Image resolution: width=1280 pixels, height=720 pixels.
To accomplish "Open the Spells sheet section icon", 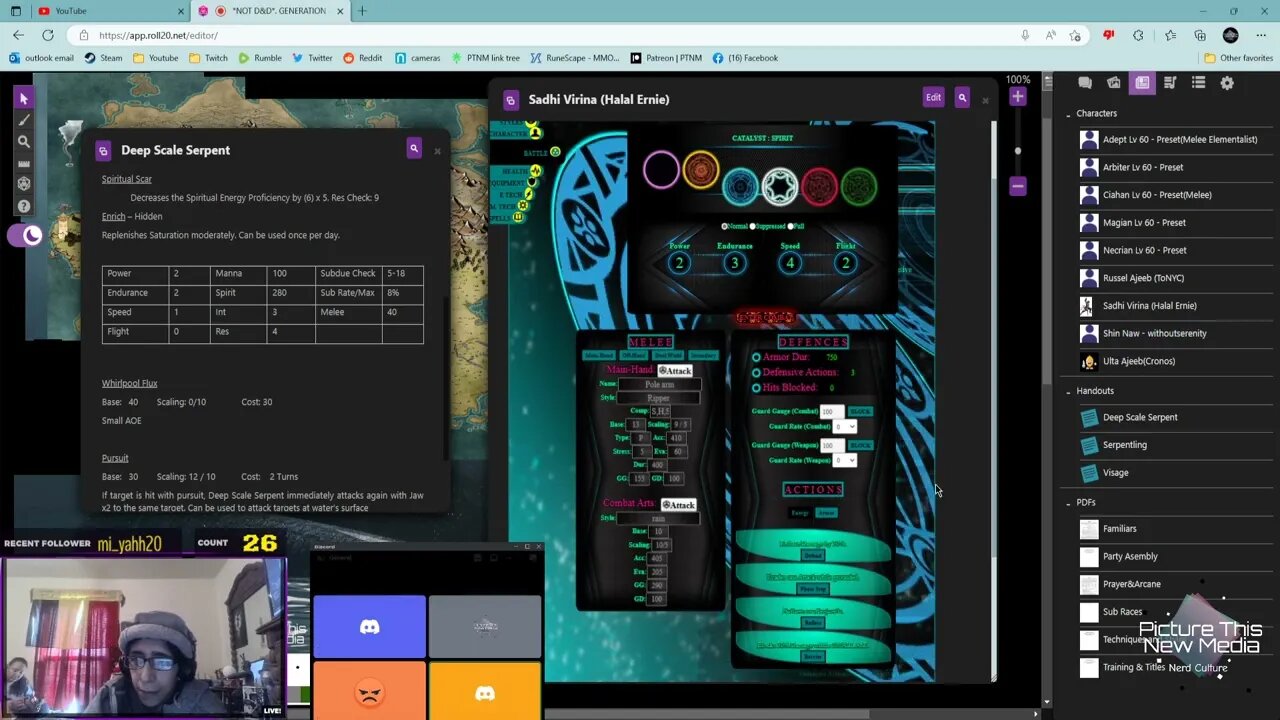I will [518, 217].
